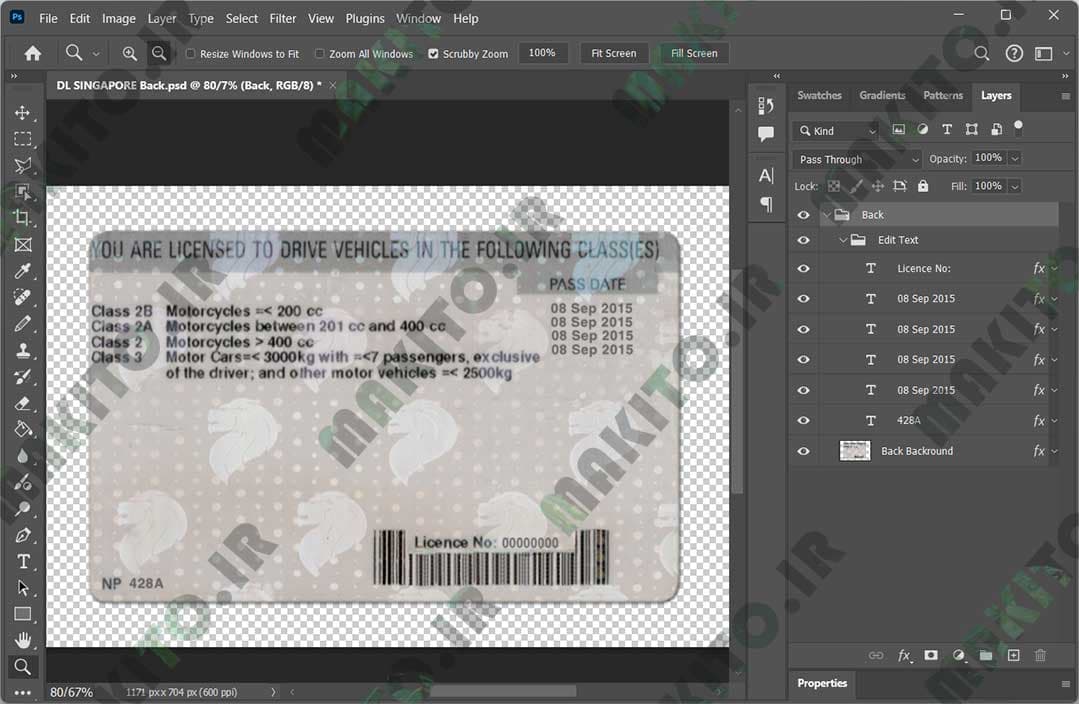The image size is (1079, 704).
Task: Switch to the Swatches tab
Action: pyautogui.click(x=819, y=96)
